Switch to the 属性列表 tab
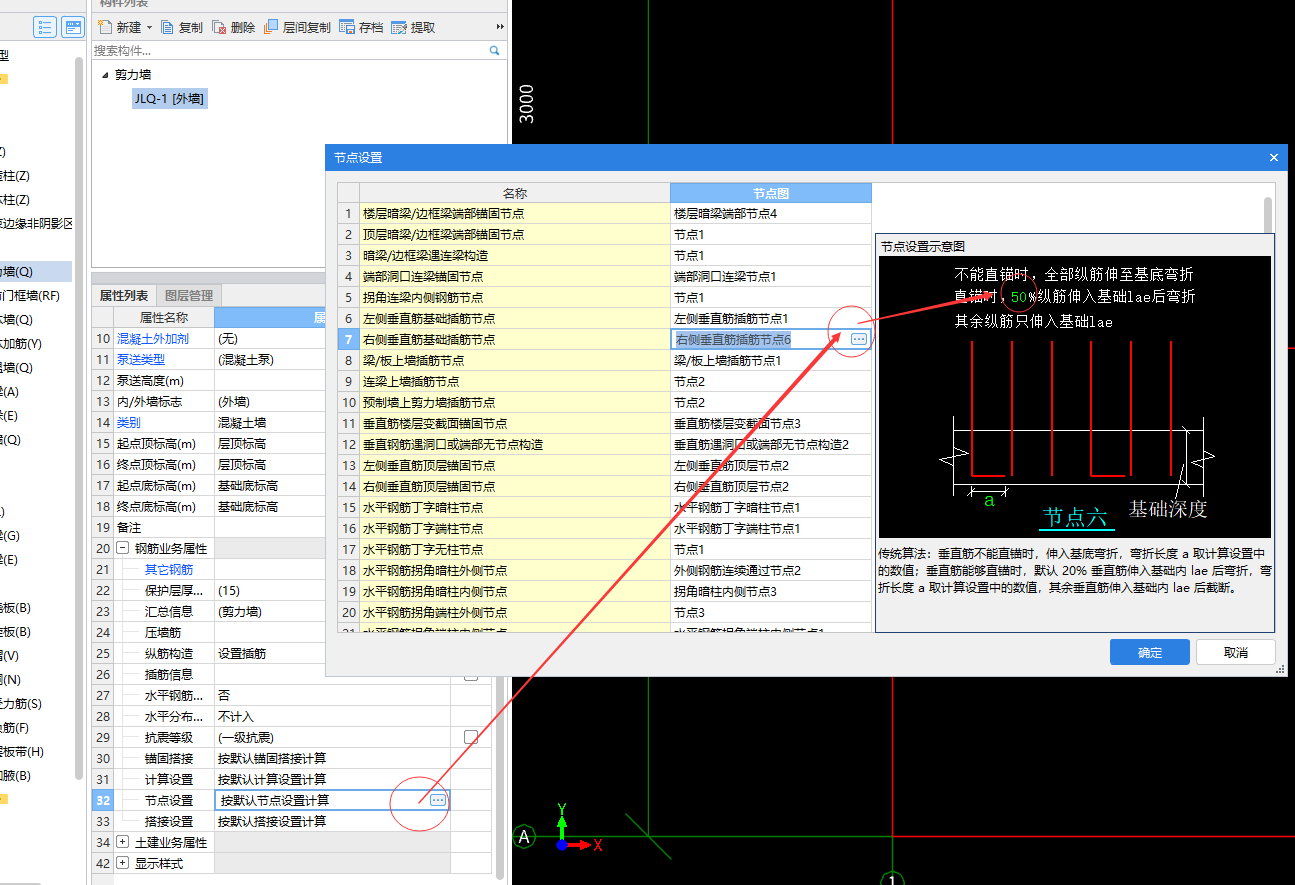 click(124, 295)
